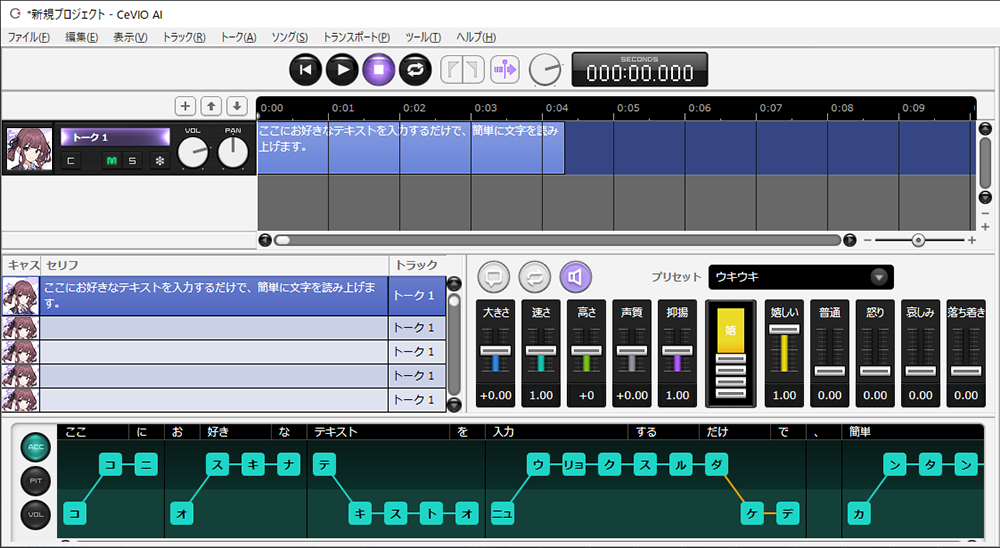Switch to ACC accent editing mode
This screenshot has height=548, width=1000.
click(36, 447)
